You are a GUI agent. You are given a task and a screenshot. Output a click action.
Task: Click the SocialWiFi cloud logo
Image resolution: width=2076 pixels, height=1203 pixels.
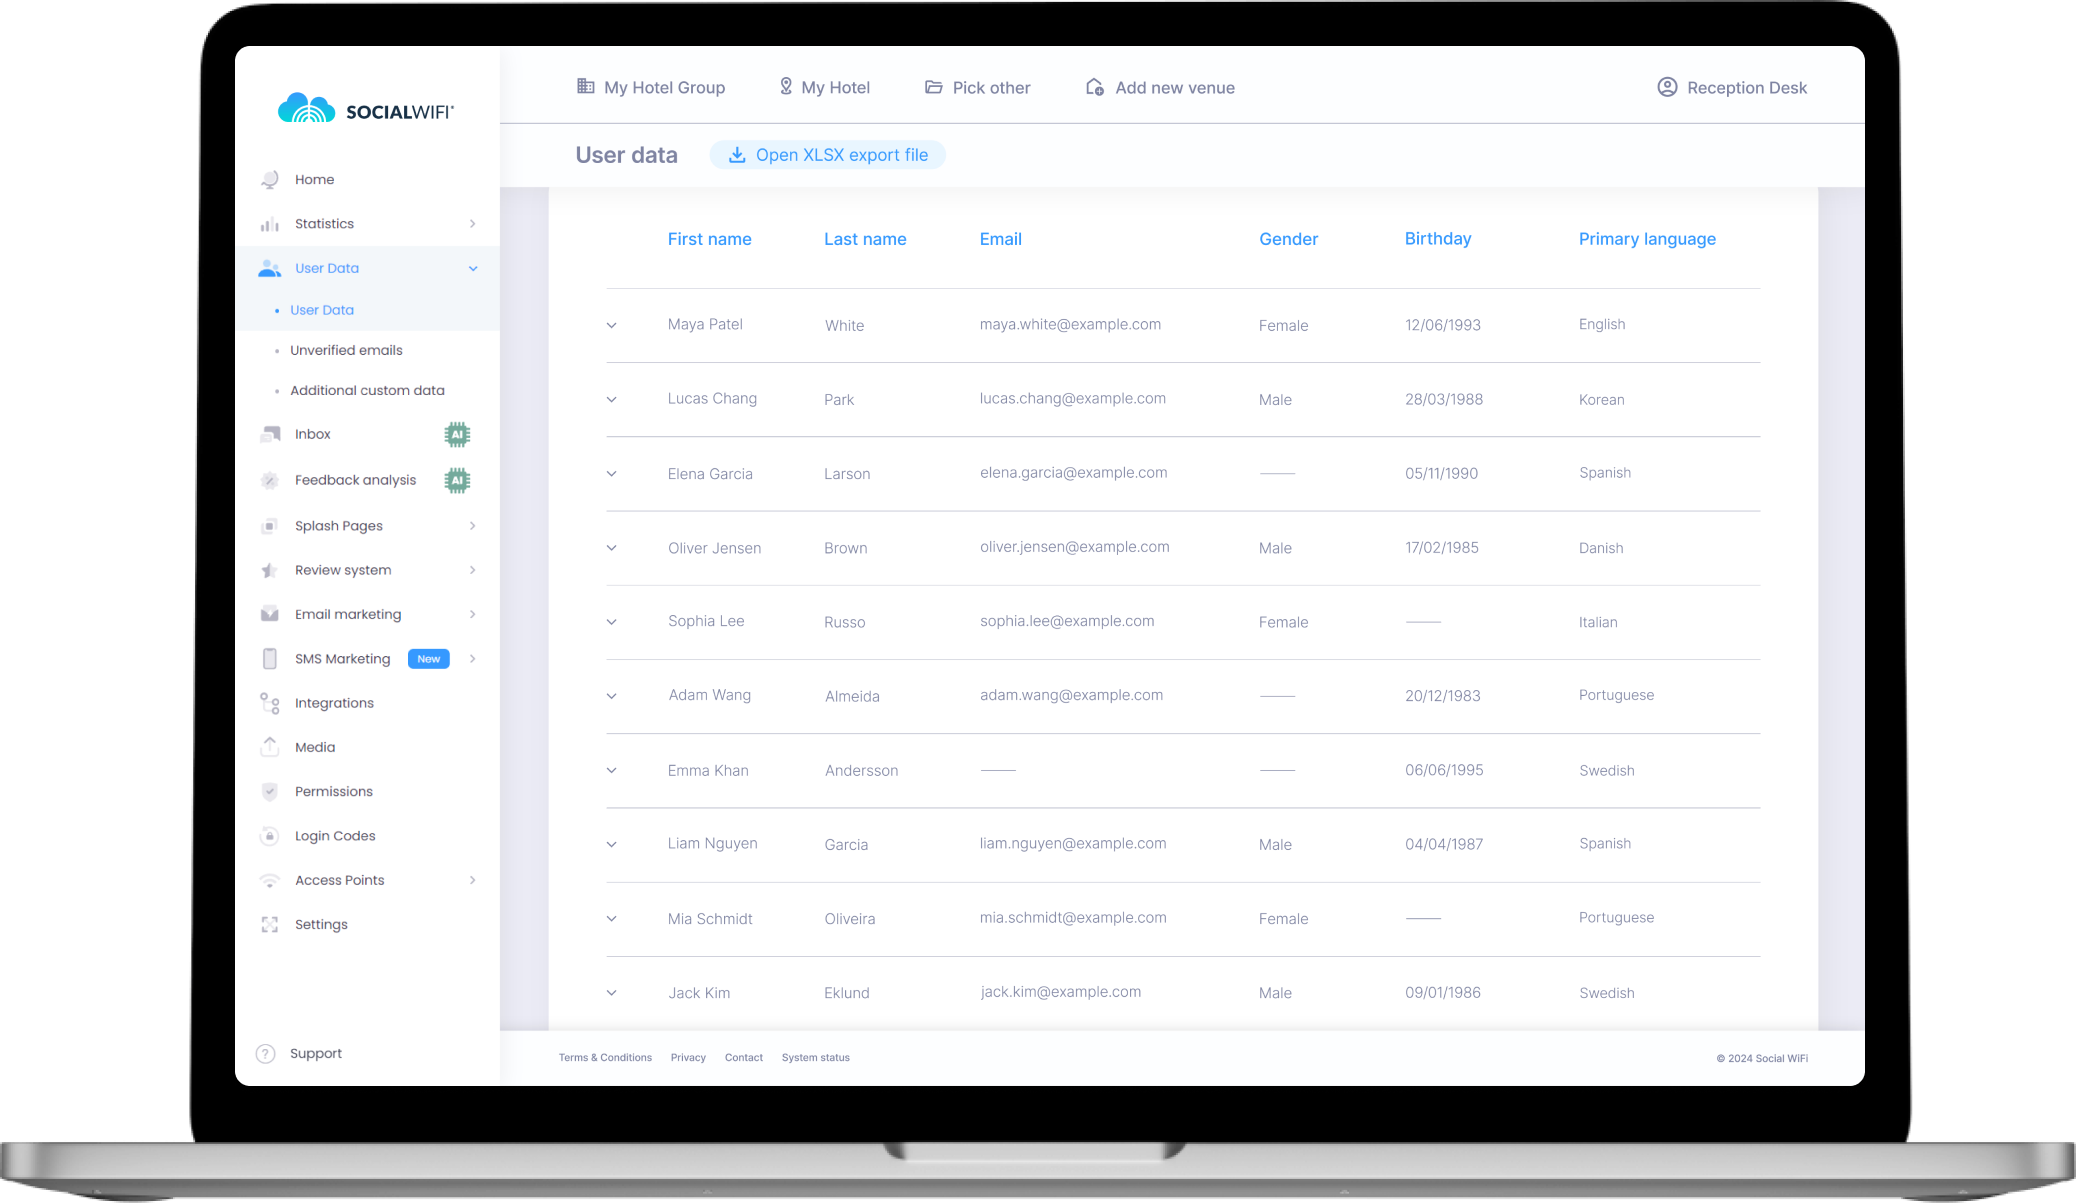[306, 109]
